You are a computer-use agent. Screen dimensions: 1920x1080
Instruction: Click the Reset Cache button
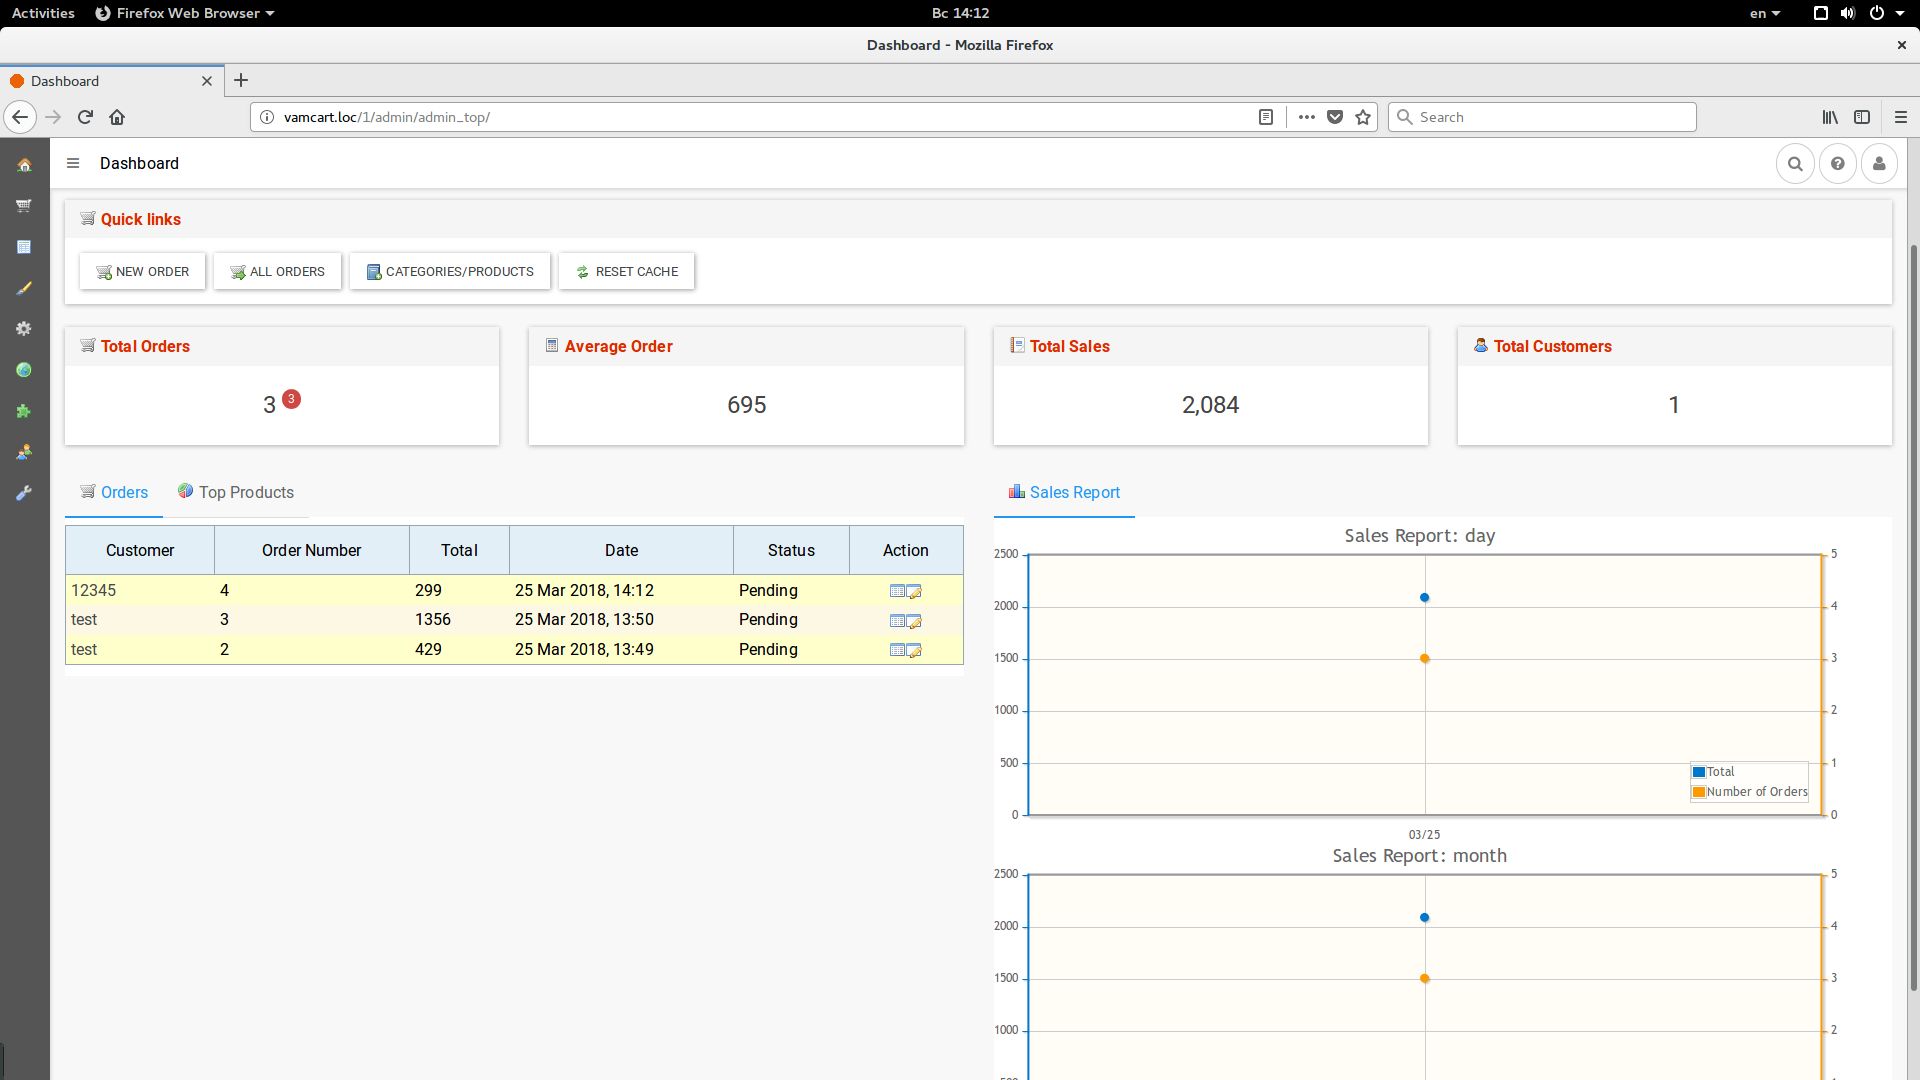[626, 271]
